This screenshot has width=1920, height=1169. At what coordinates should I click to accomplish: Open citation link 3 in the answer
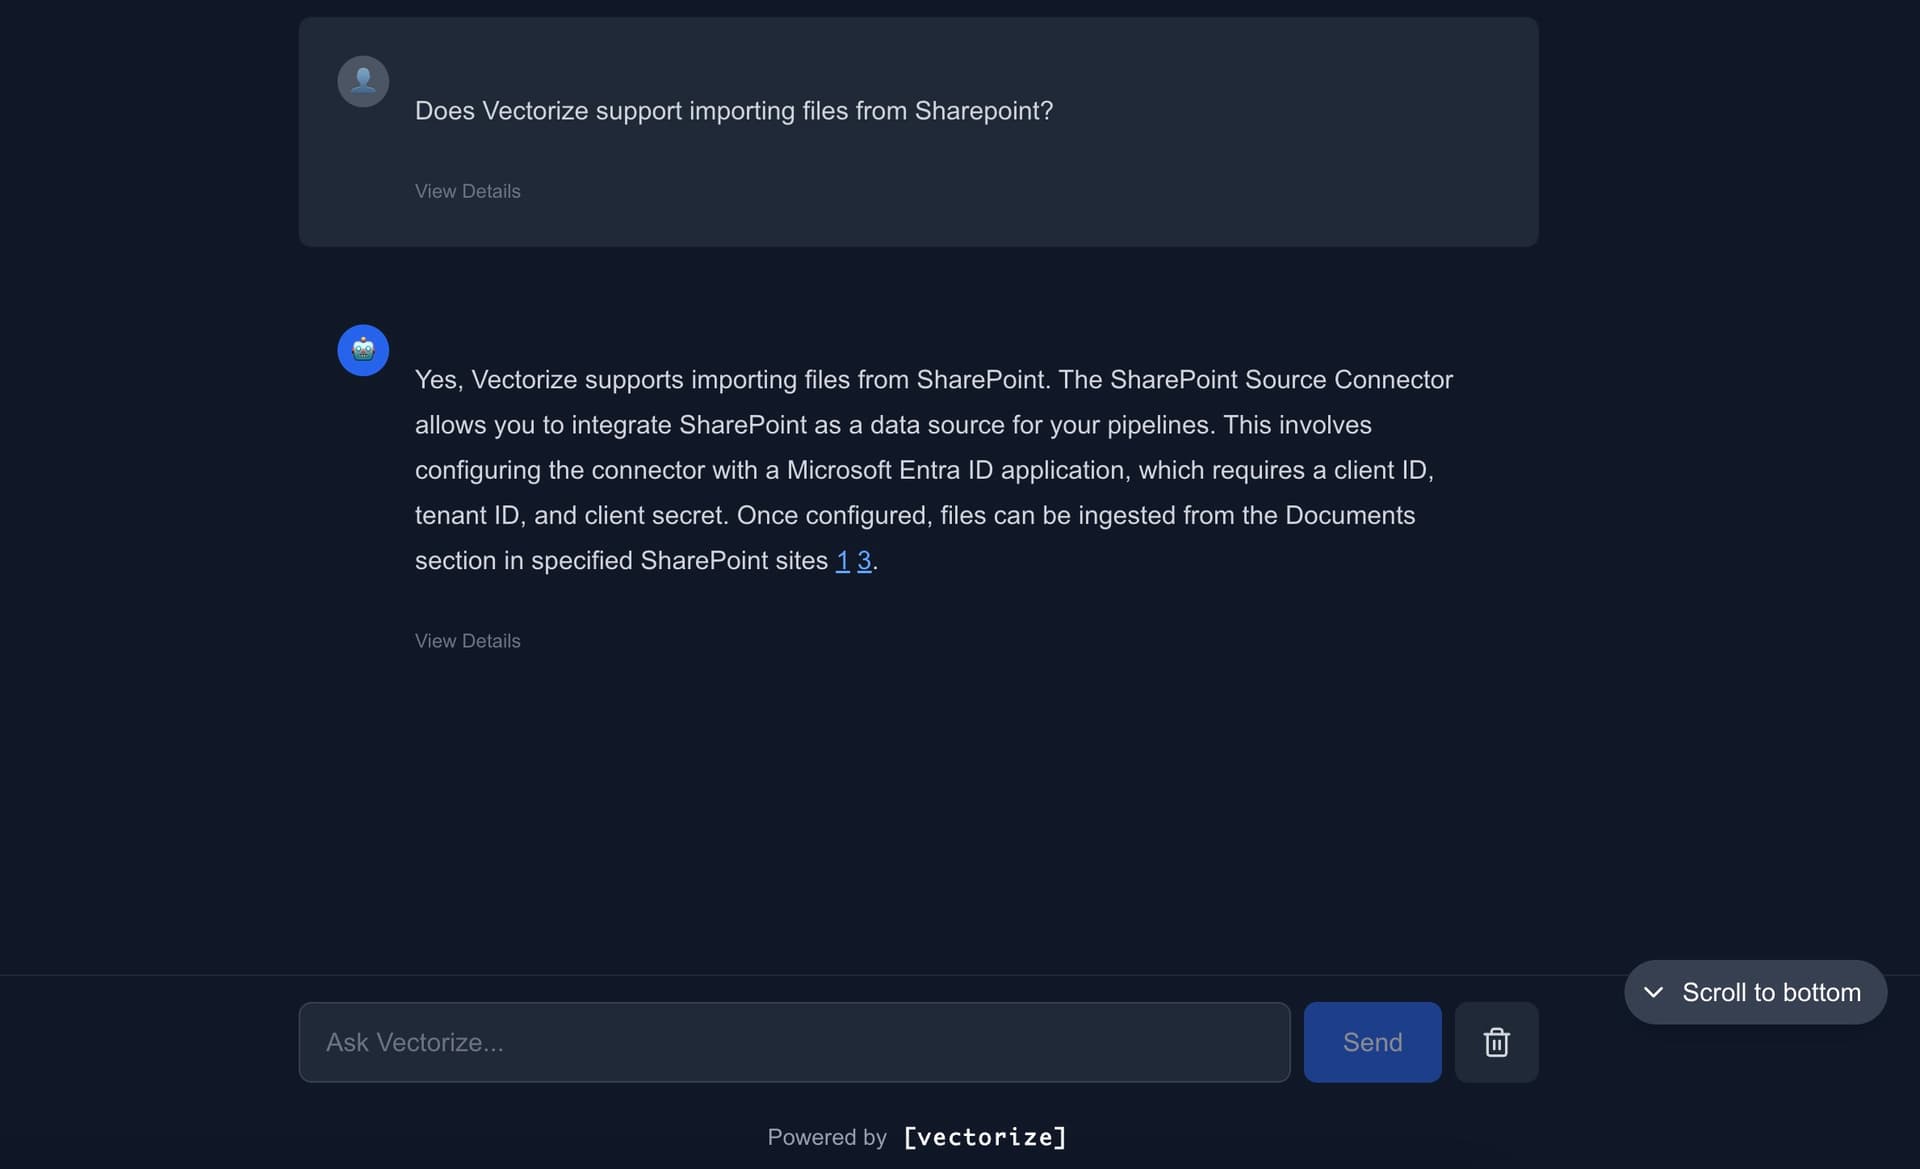(864, 561)
